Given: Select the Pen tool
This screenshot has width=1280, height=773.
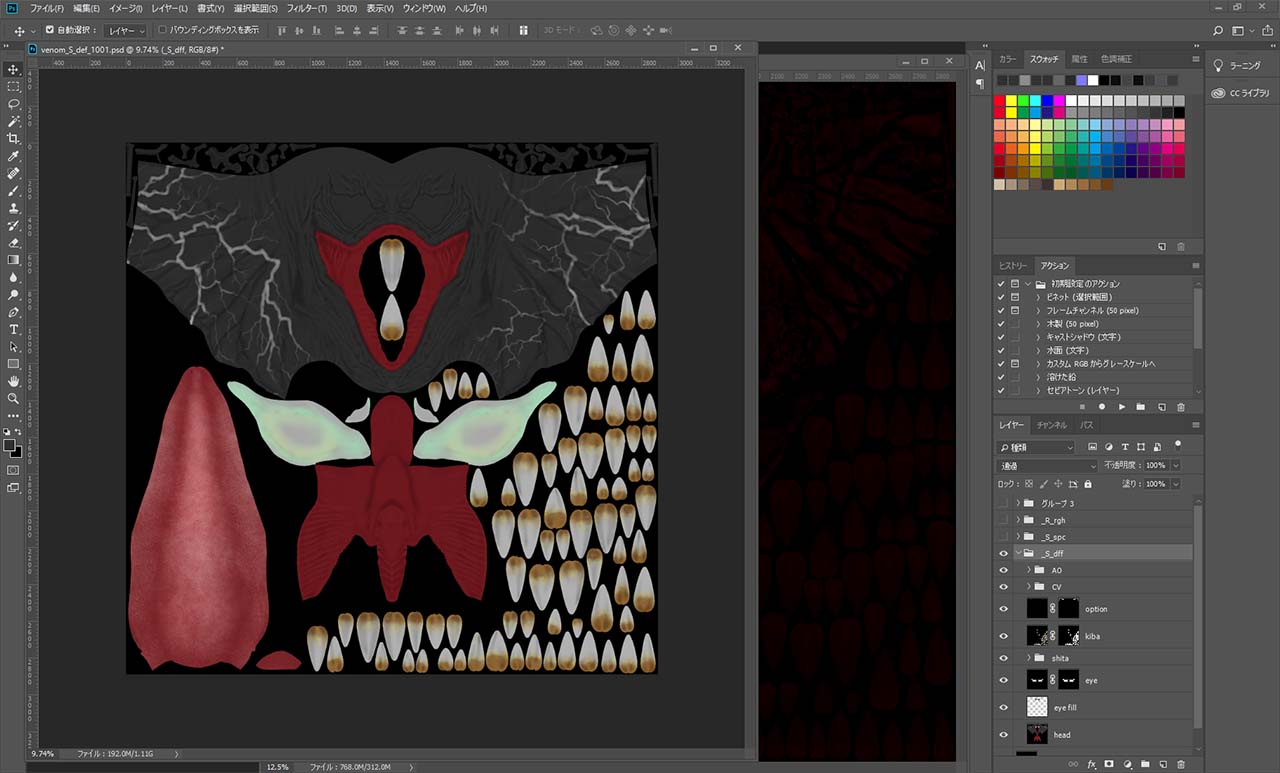Looking at the screenshot, I should click(13, 312).
